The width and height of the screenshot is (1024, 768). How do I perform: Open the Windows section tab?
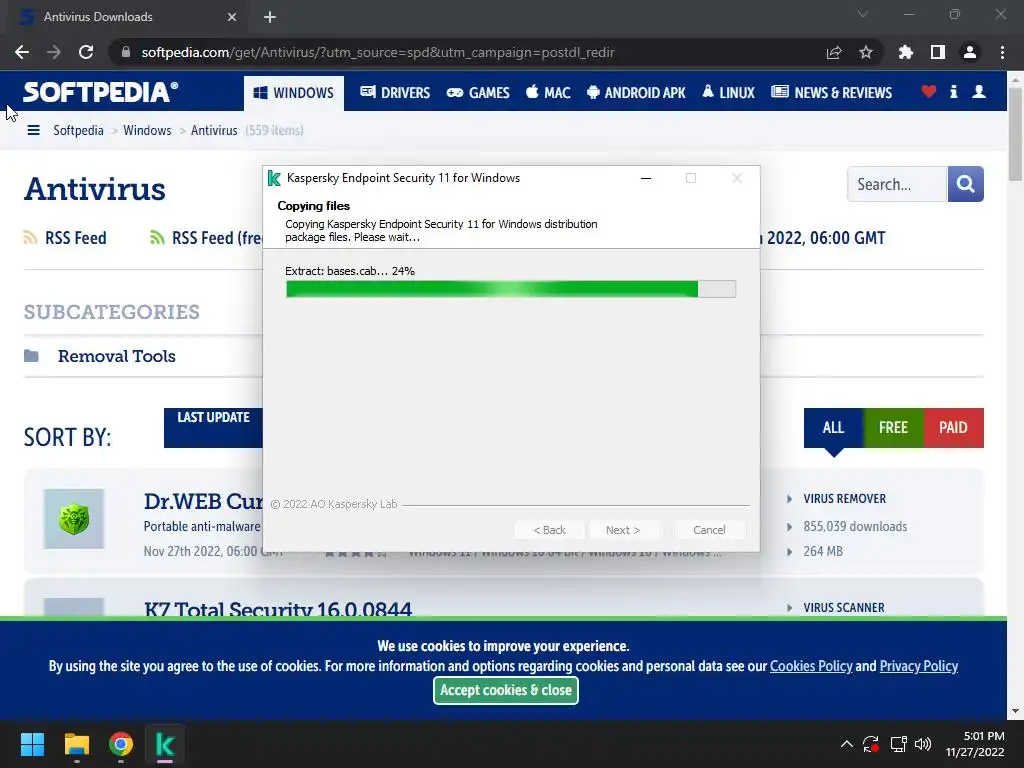point(294,93)
